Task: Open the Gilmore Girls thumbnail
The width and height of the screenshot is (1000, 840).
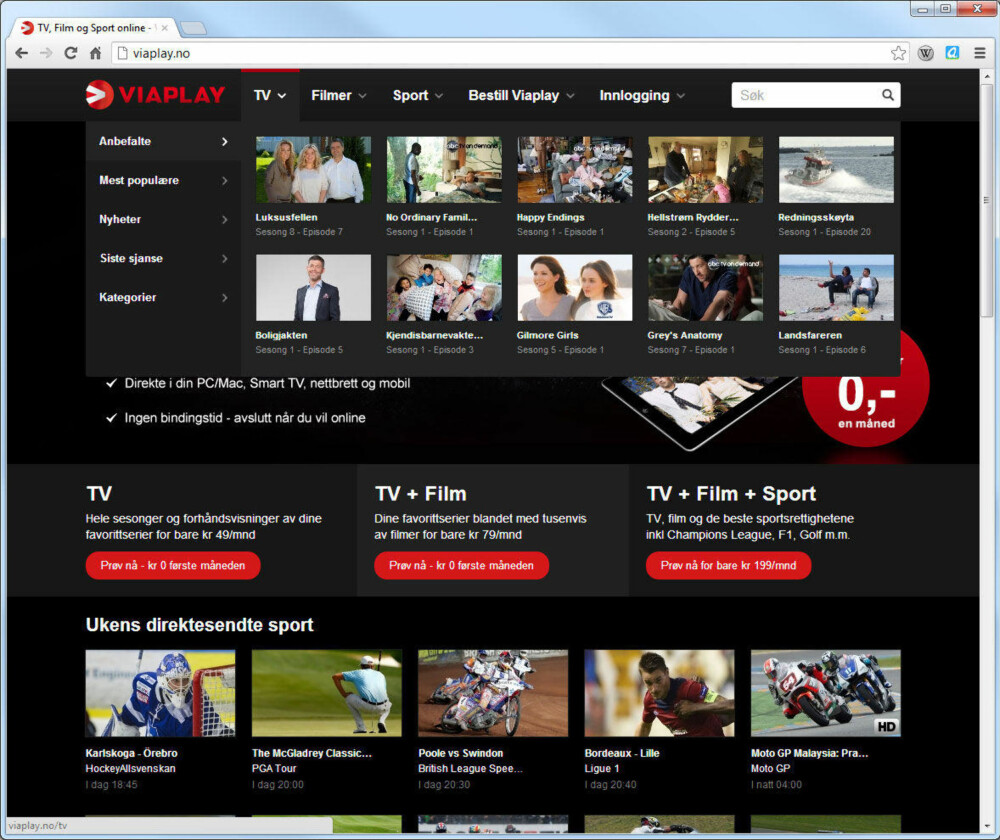Action: coord(575,288)
